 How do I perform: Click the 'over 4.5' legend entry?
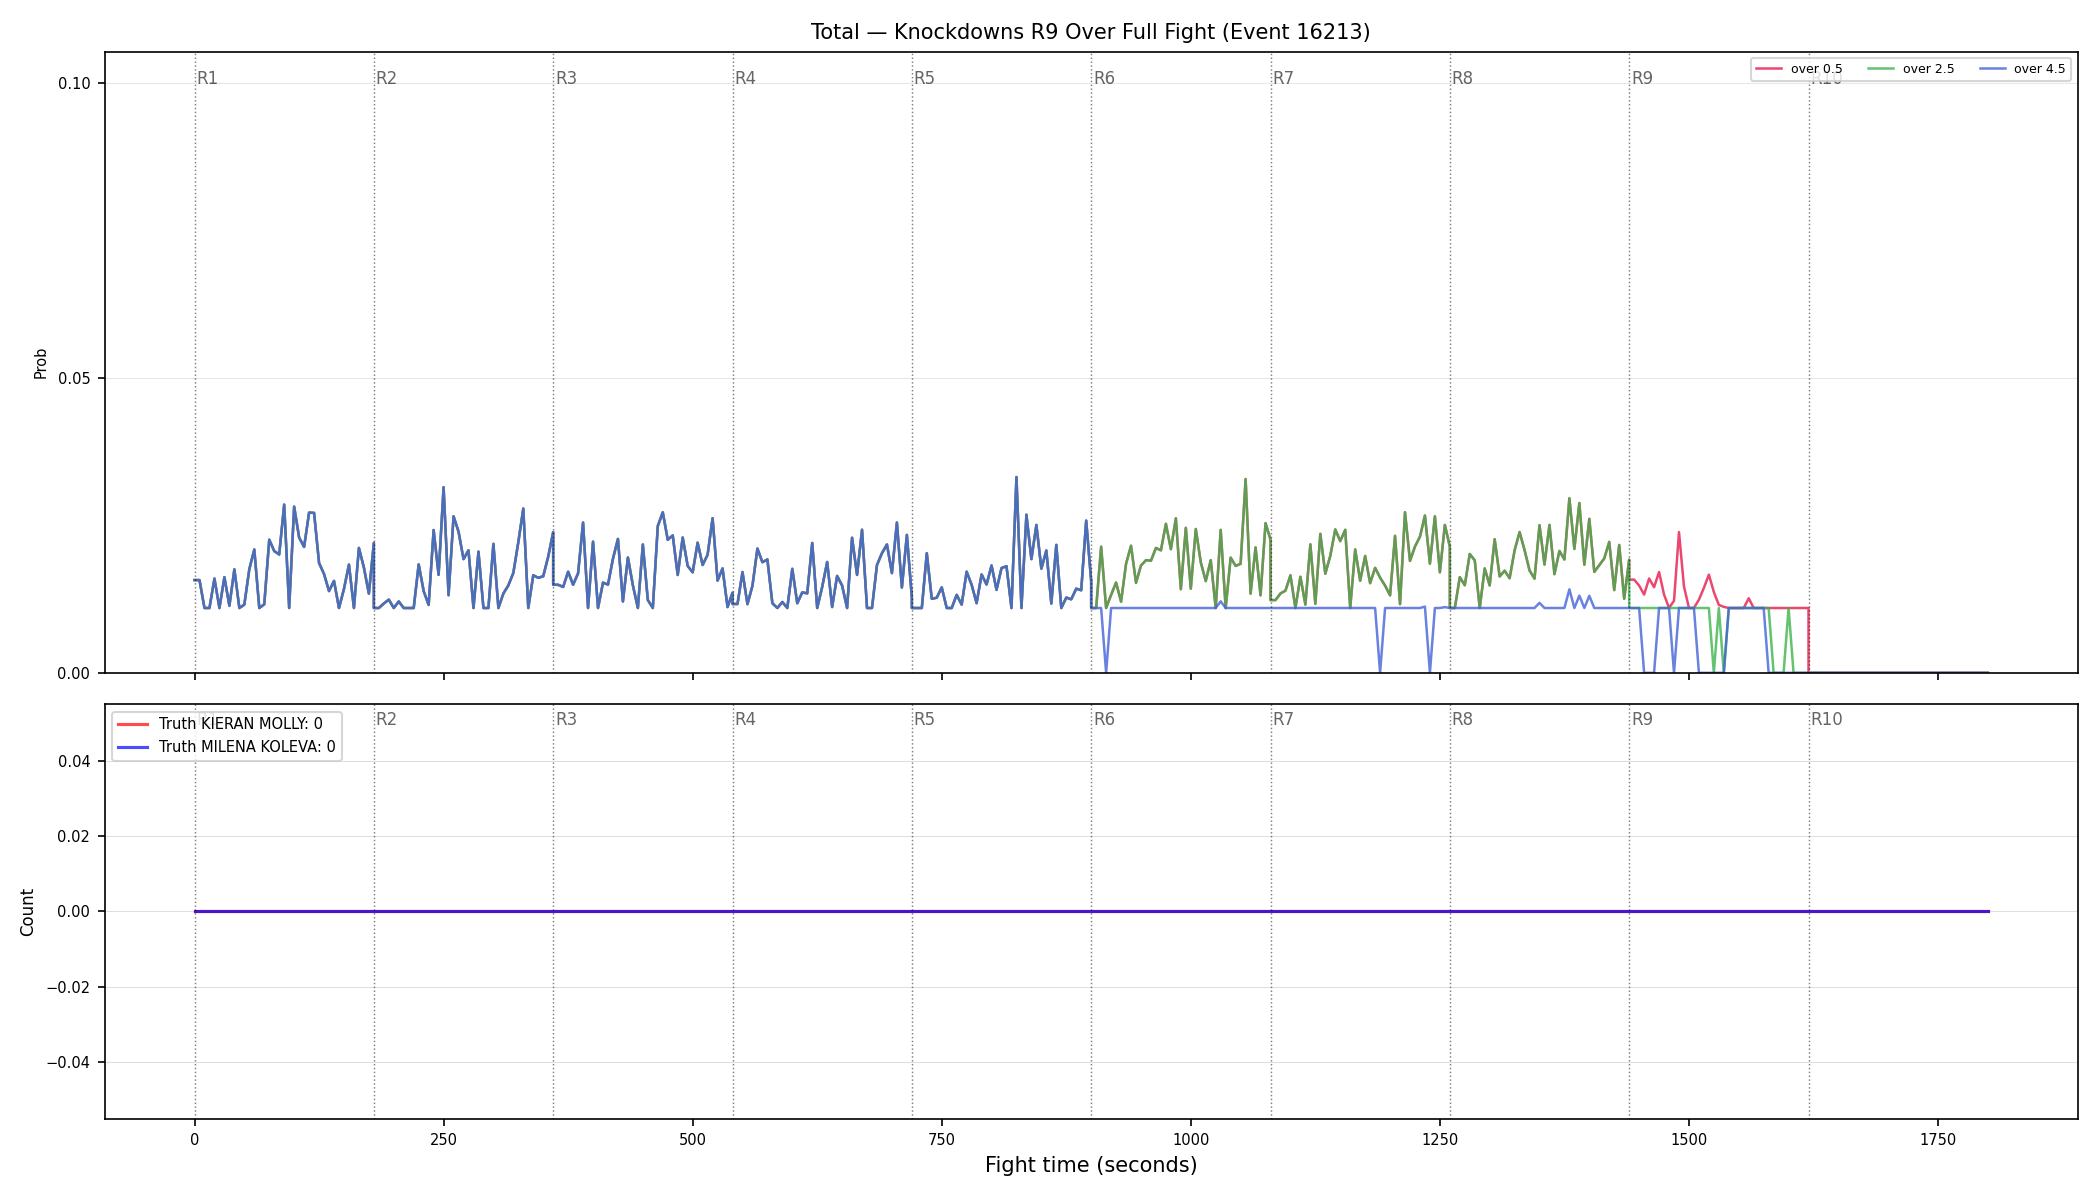(2021, 69)
